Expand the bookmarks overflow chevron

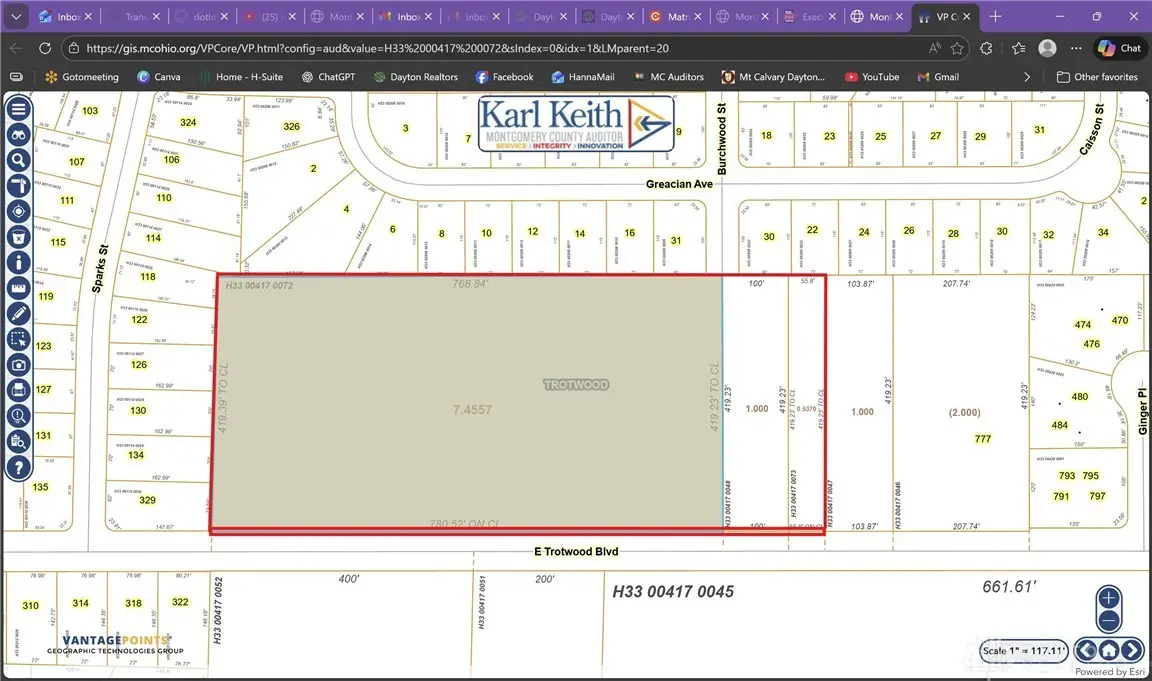coord(1027,77)
